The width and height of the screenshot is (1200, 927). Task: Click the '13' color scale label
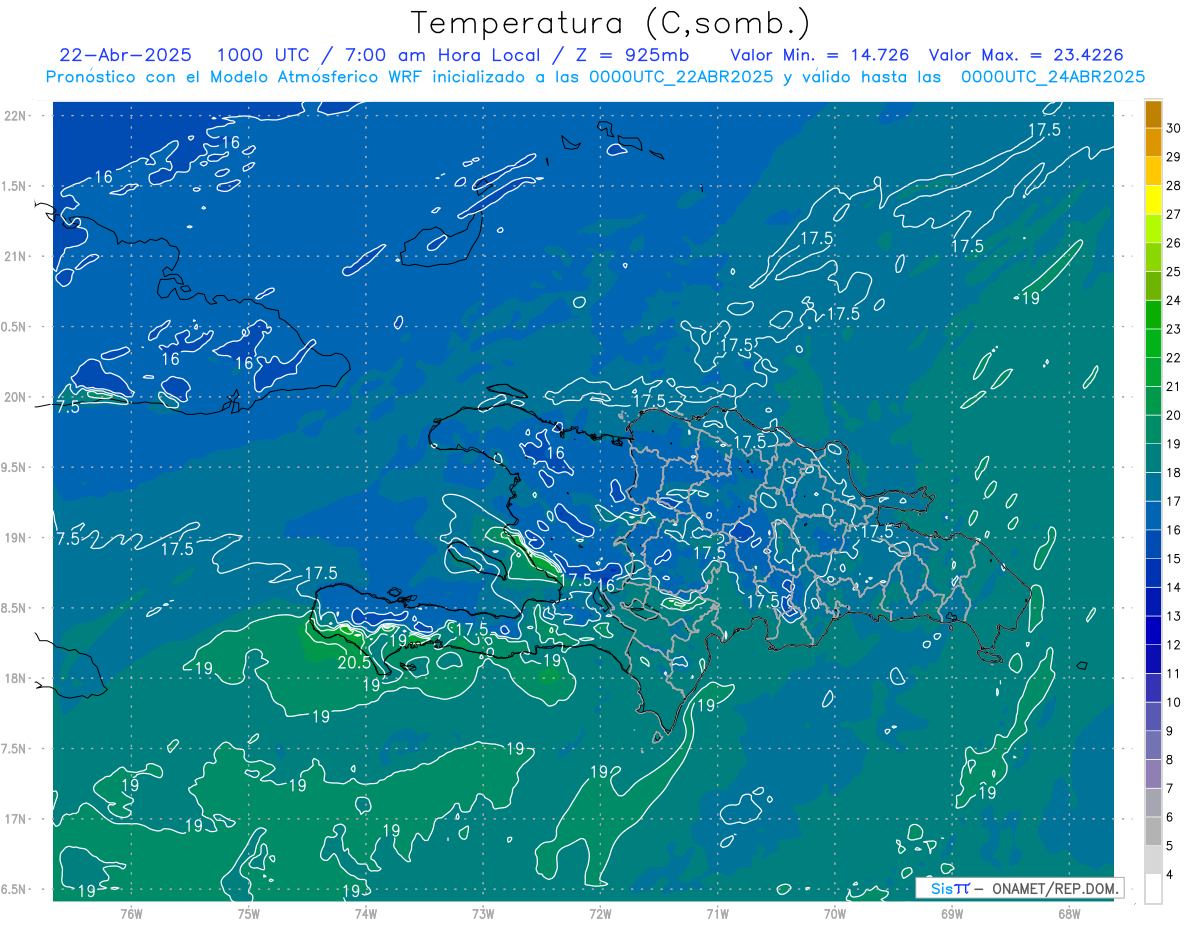(1174, 616)
